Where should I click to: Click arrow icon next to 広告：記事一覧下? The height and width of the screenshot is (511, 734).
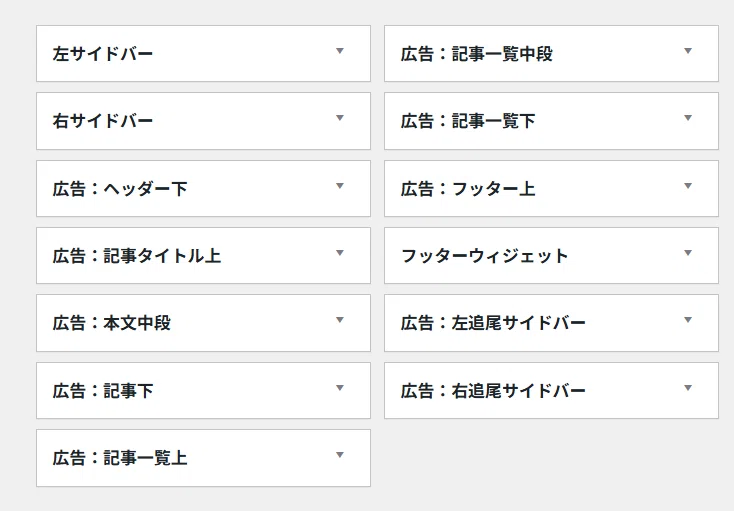[688, 118]
